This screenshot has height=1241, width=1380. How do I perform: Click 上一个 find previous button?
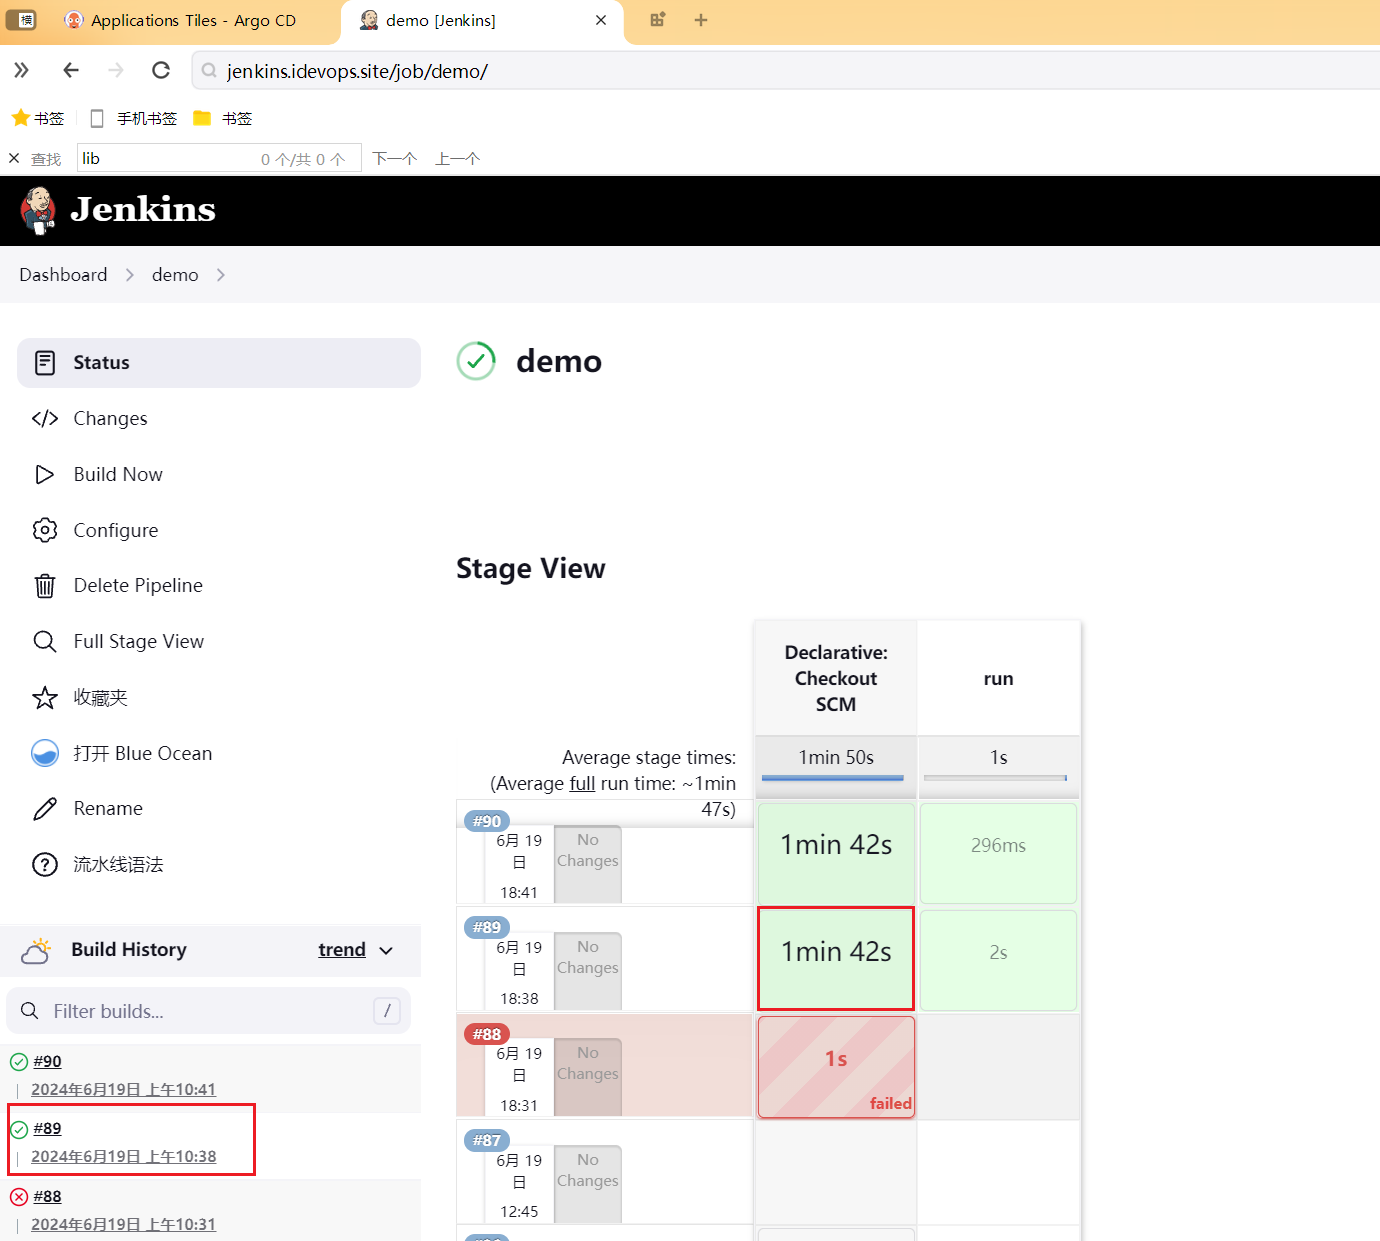click(x=458, y=159)
